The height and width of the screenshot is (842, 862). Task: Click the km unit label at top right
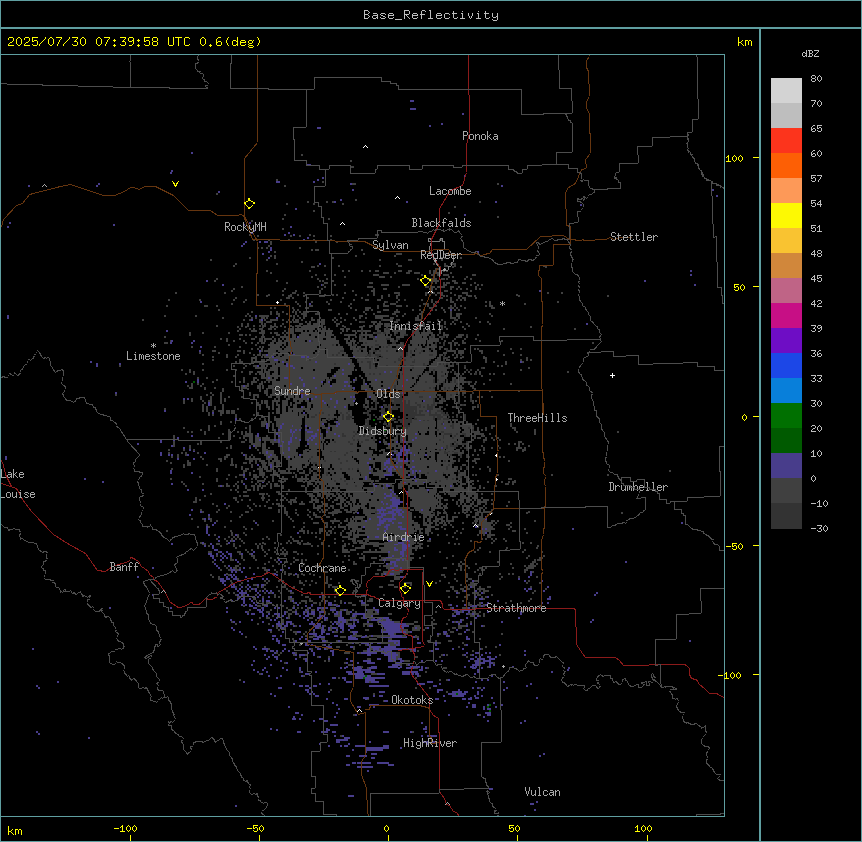744,42
